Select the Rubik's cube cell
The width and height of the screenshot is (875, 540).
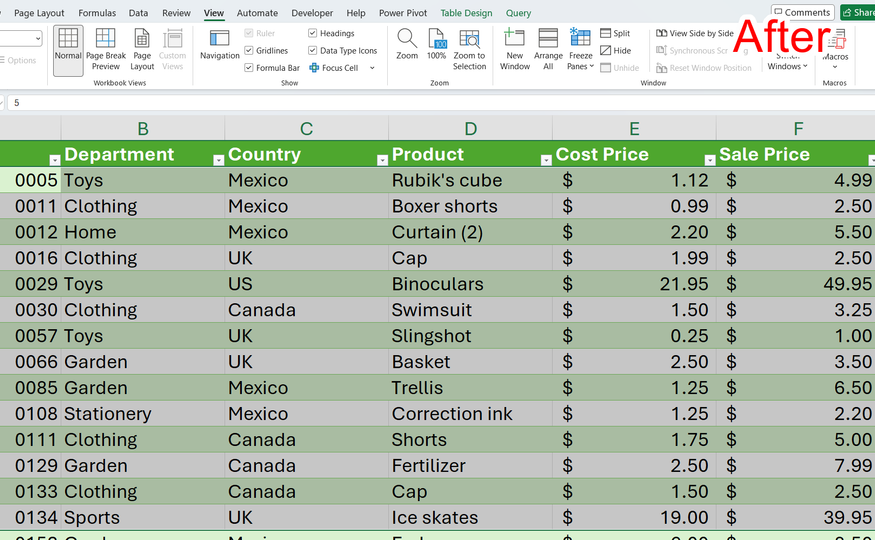[470, 180]
